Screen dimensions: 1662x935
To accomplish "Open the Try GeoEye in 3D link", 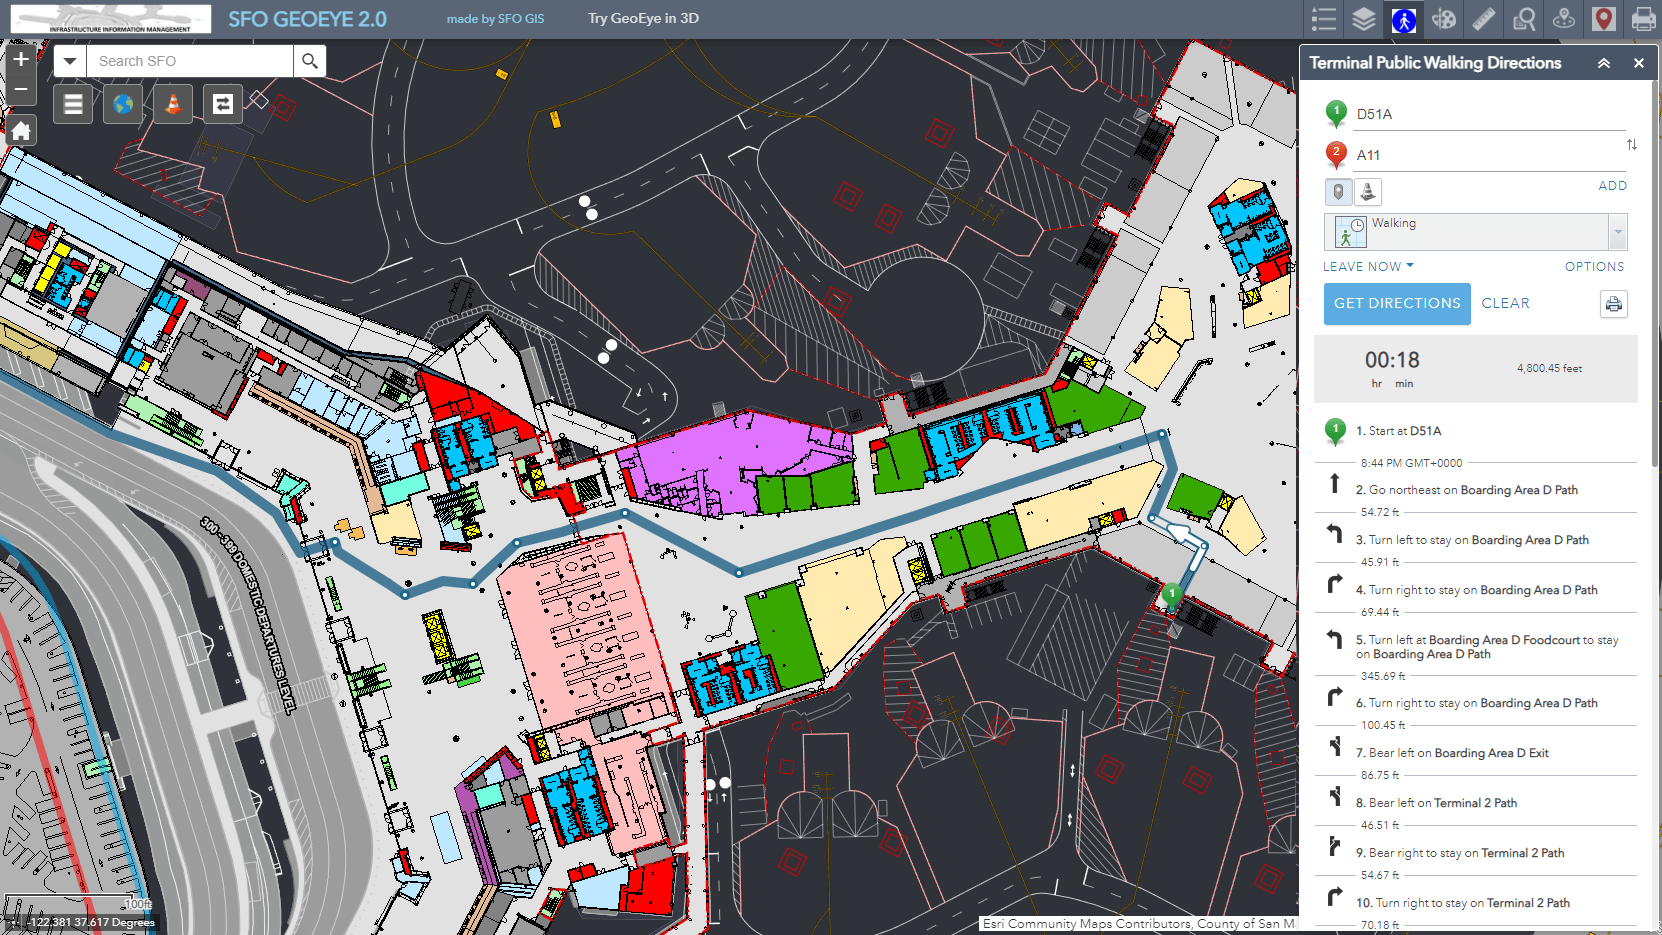I will coord(643,19).
